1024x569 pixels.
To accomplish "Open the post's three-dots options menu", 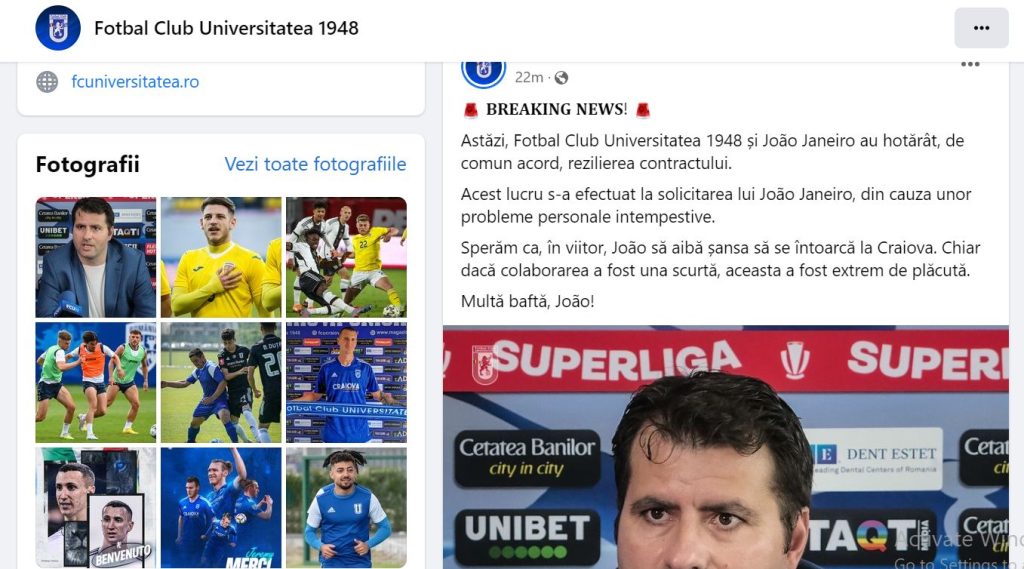I will tap(970, 64).
